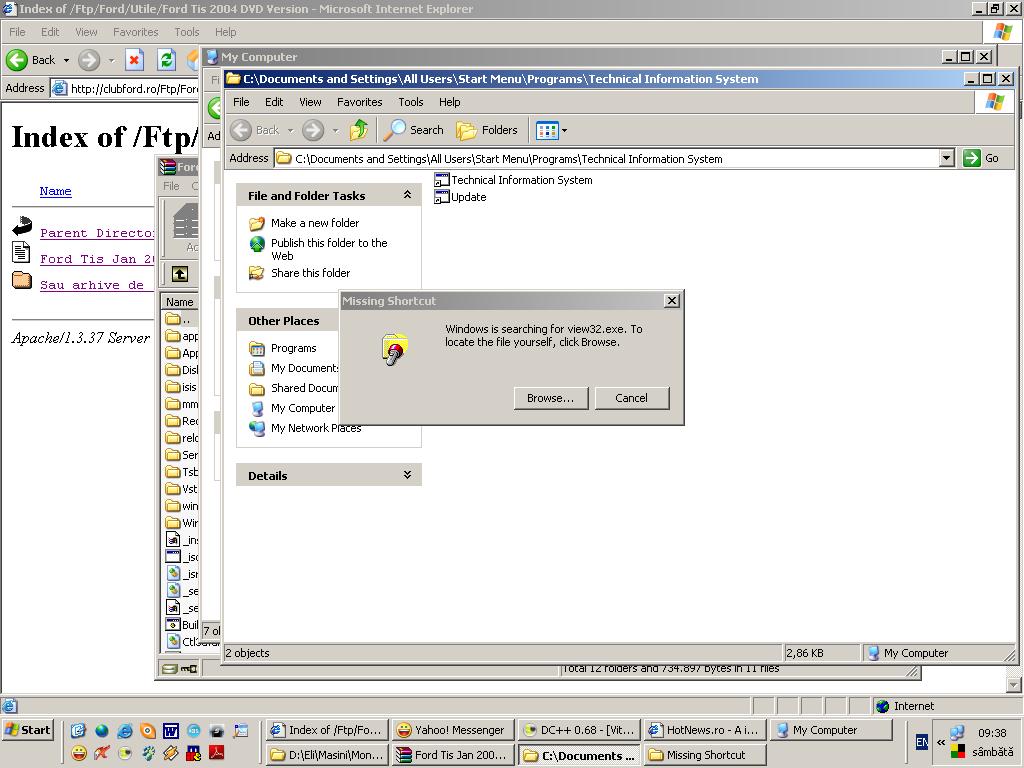This screenshot has width=1024, height=768.
Task: Click the Go button beside address
Action: (x=981, y=158)
